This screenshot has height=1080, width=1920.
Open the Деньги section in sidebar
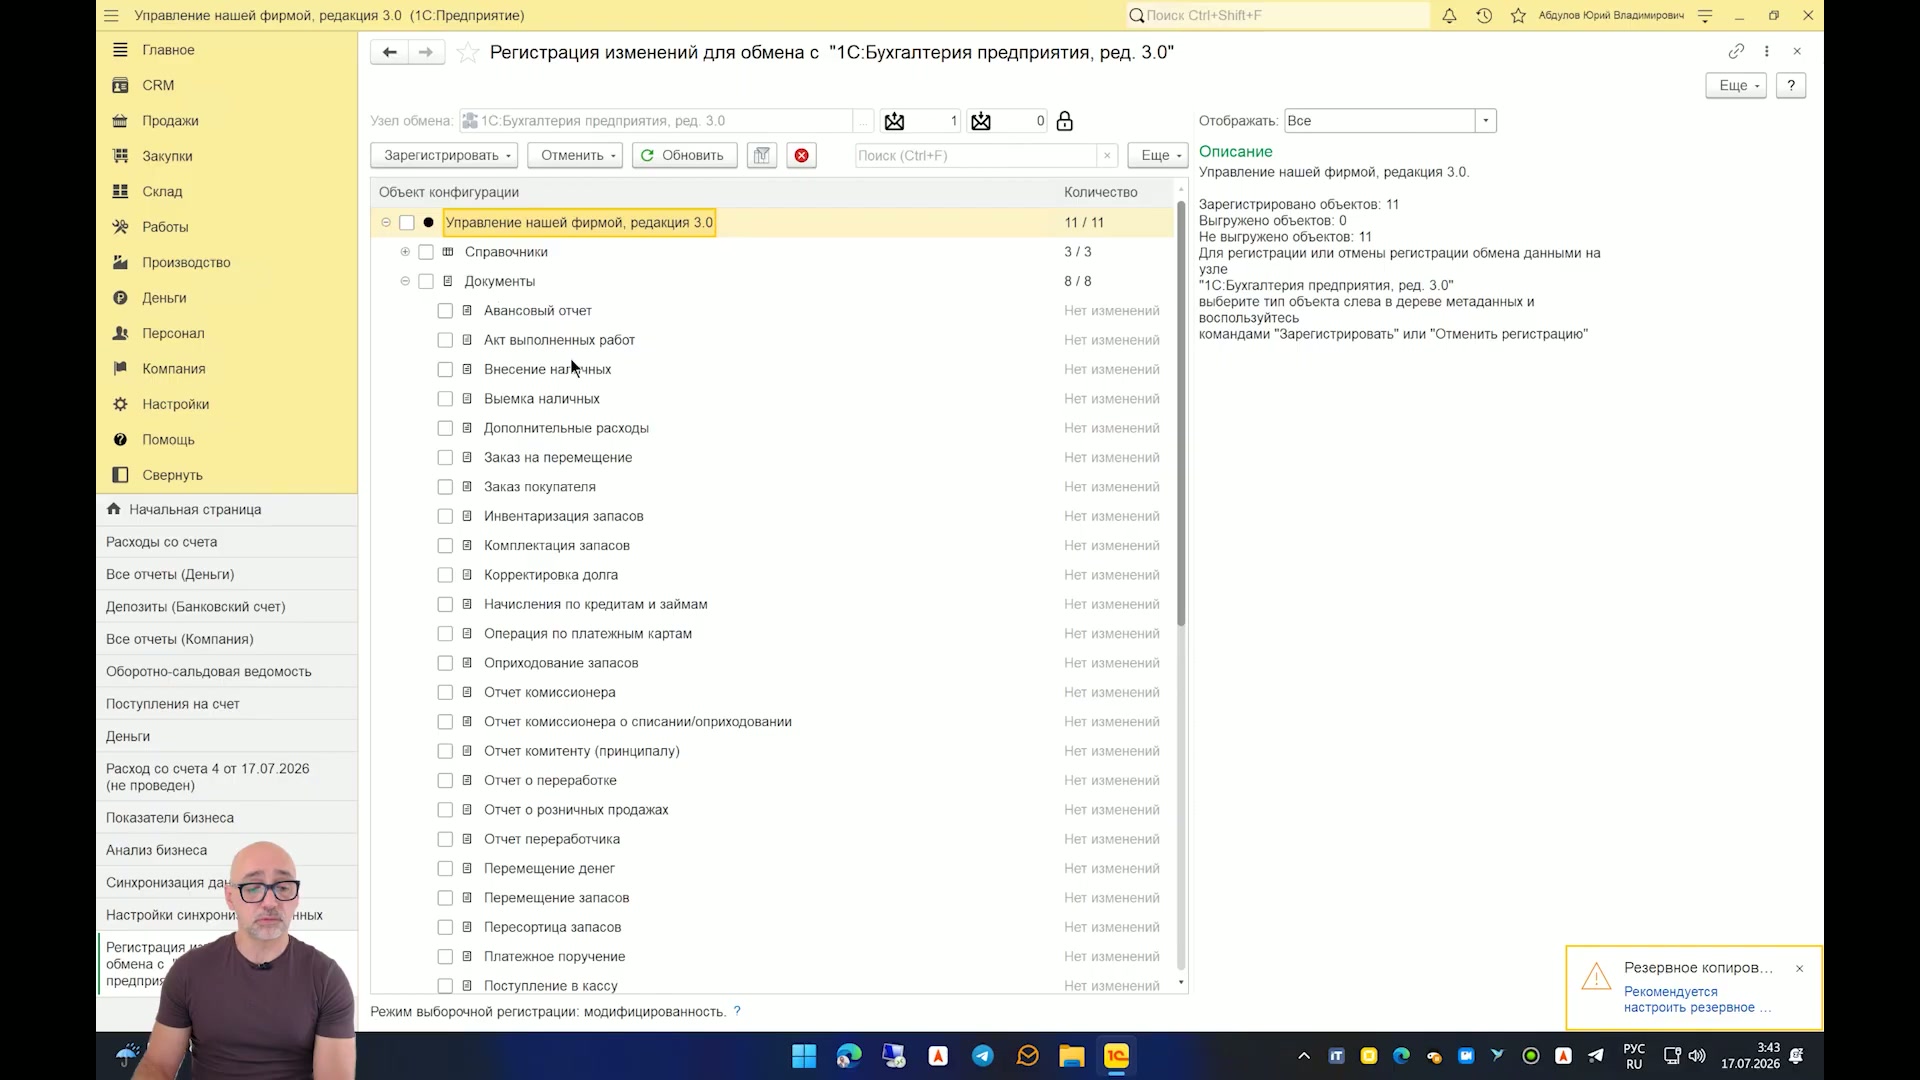(x=164, y=298)
